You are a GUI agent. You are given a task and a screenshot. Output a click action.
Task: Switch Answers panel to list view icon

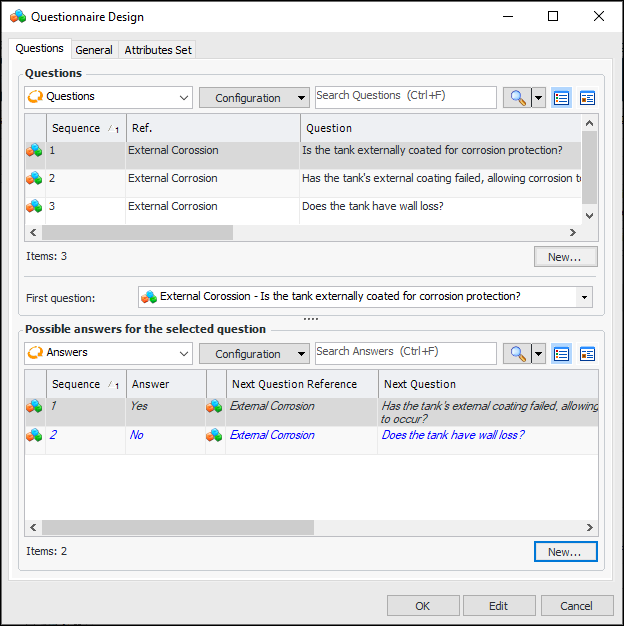coord(561,354)
